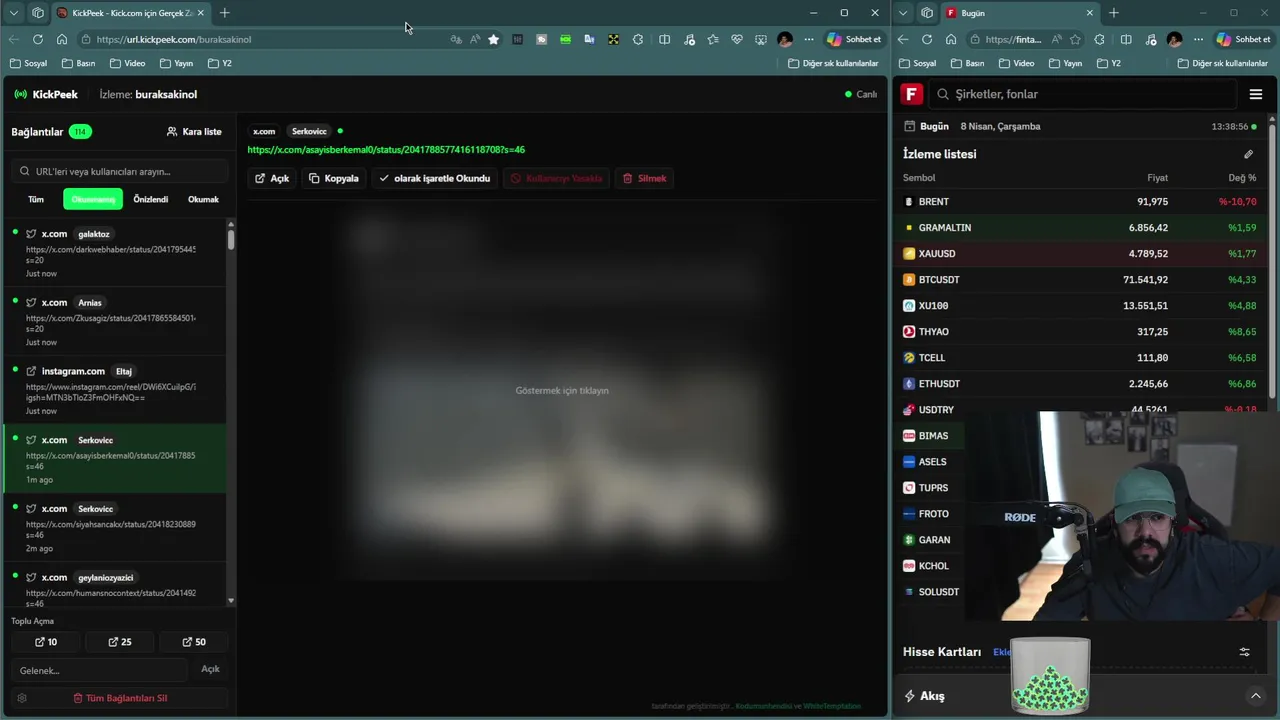
Task: Click the Açık open button
Action: tap(272, 178)
